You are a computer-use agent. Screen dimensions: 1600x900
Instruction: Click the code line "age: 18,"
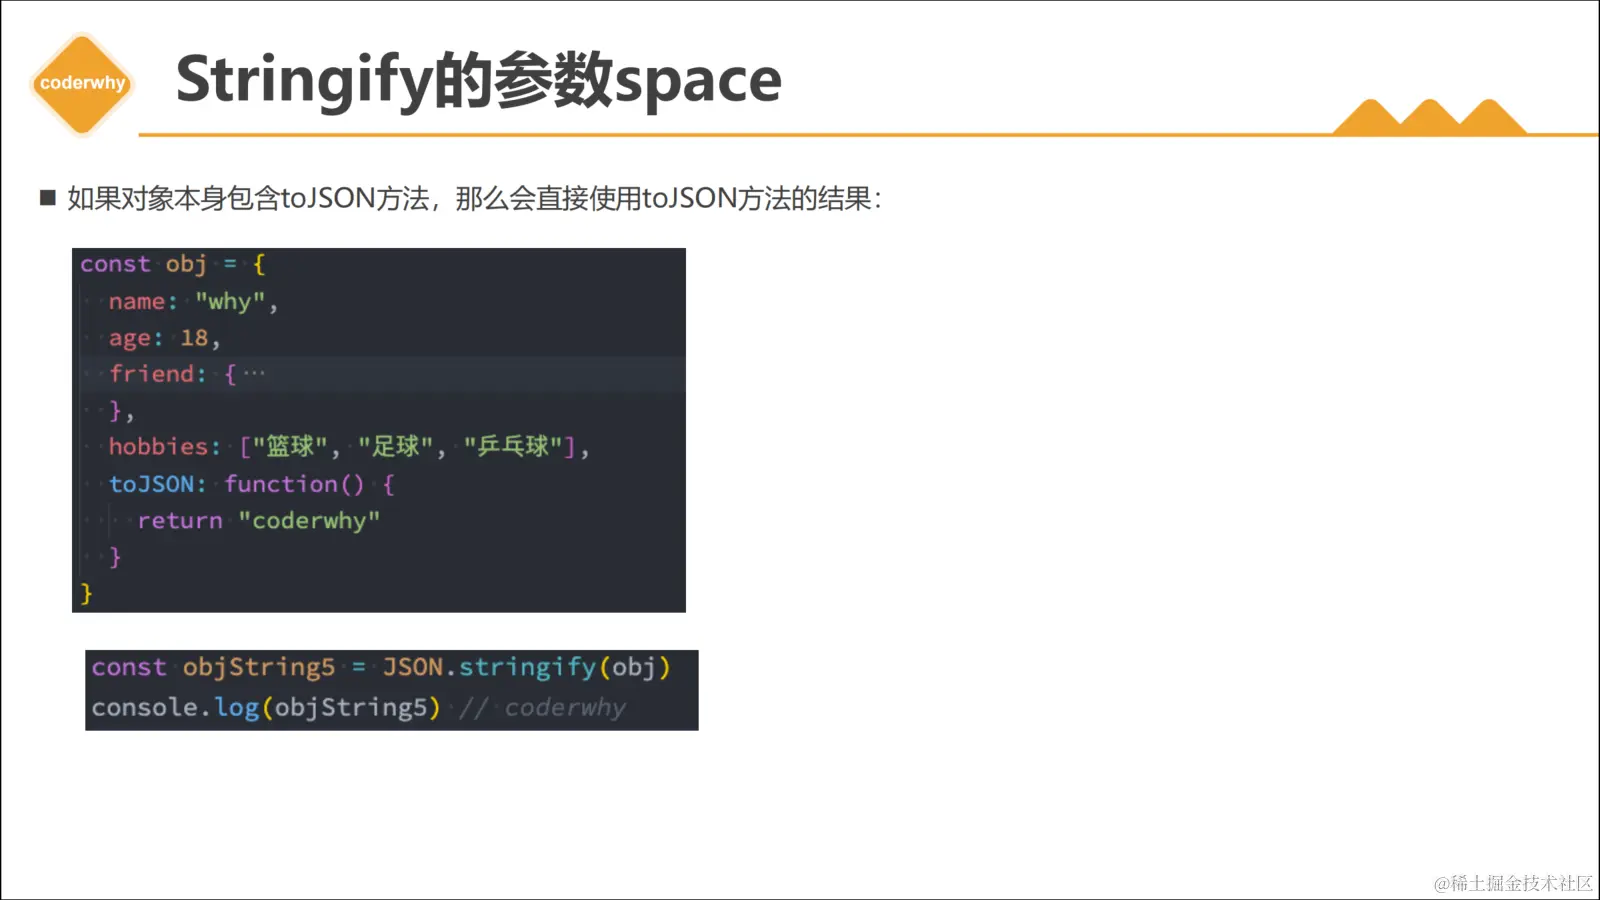point(164,338)
